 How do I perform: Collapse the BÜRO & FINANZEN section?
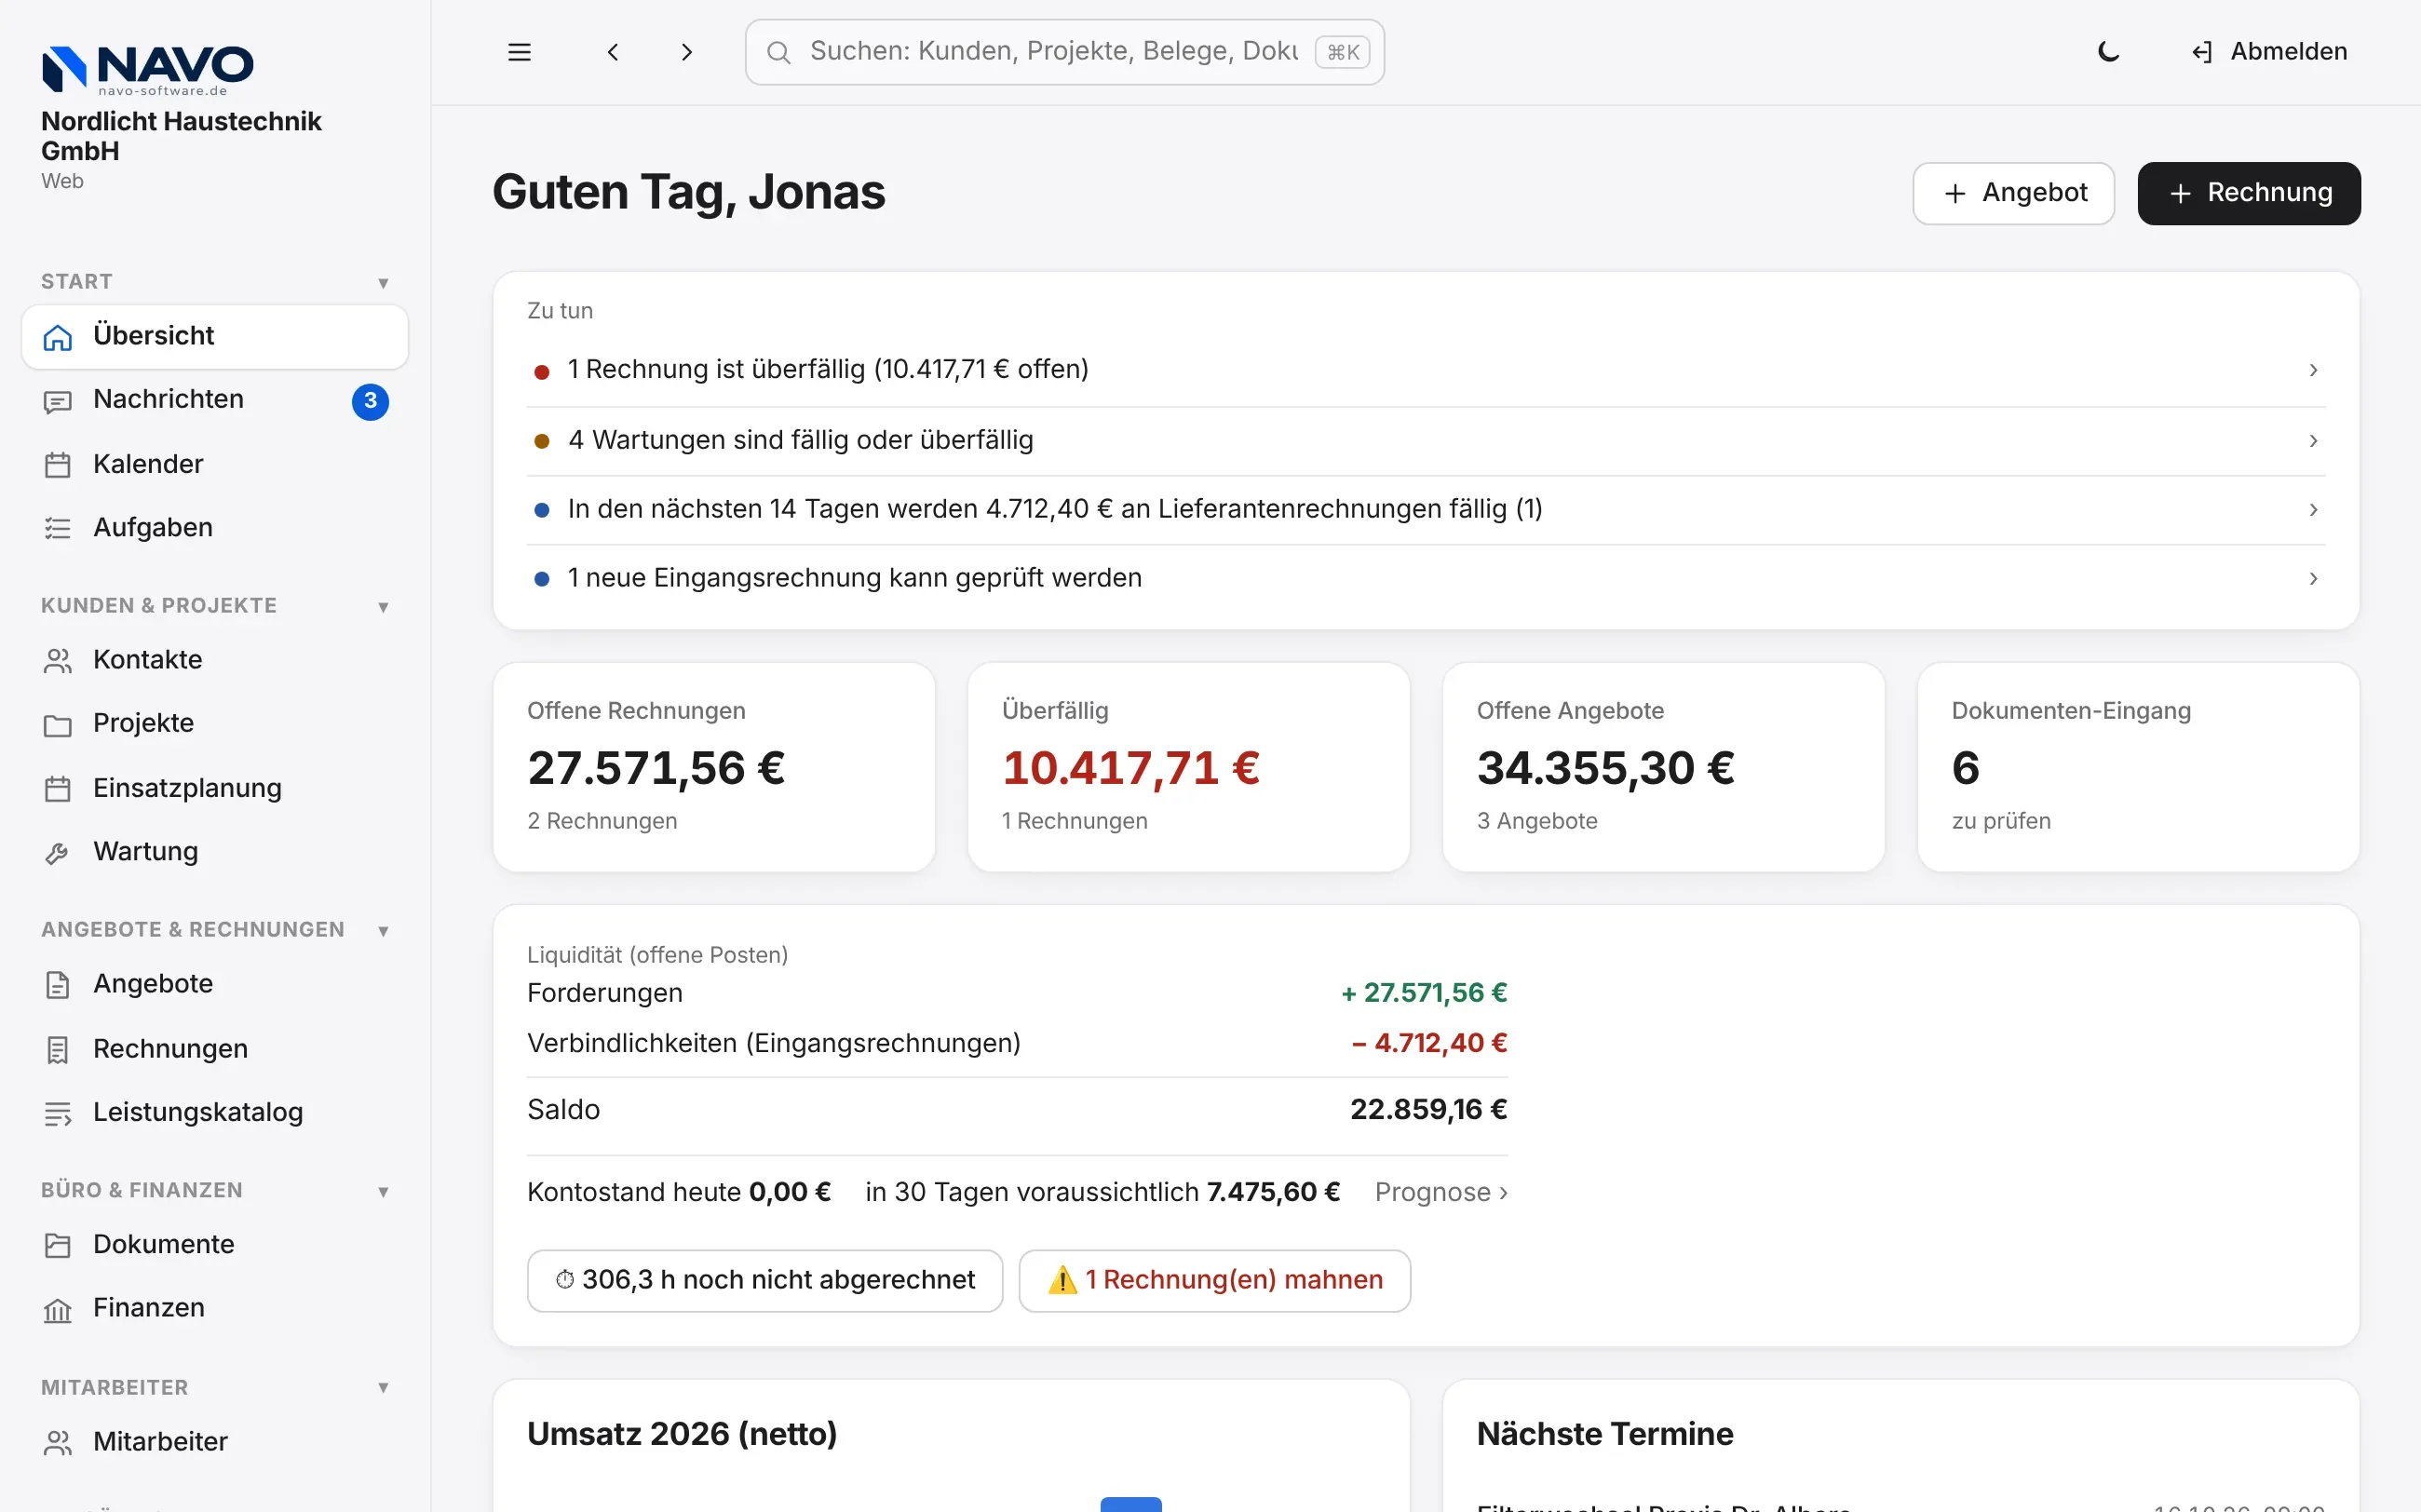(x=383, y=1192)
